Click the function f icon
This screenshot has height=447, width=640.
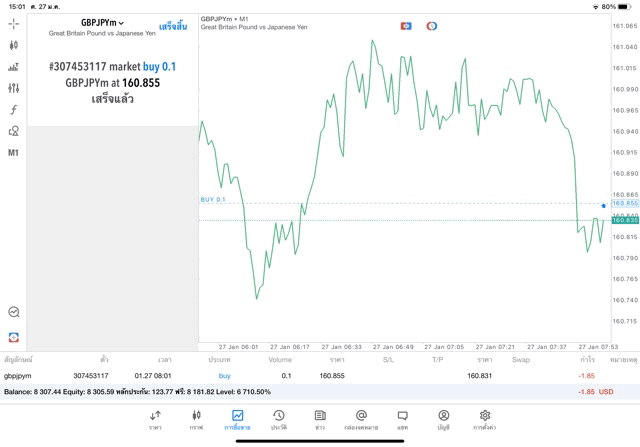(x=13, y=109)
